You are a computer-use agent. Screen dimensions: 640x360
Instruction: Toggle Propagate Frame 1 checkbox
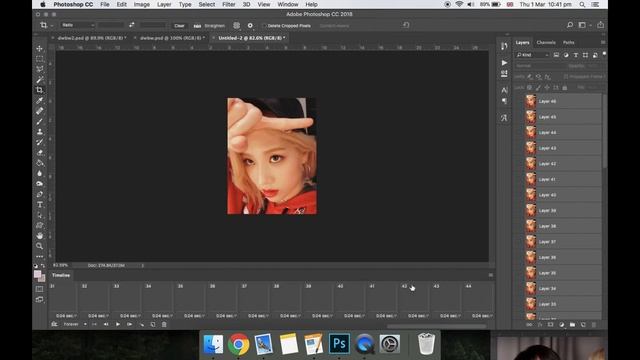[x=566, y=76]
